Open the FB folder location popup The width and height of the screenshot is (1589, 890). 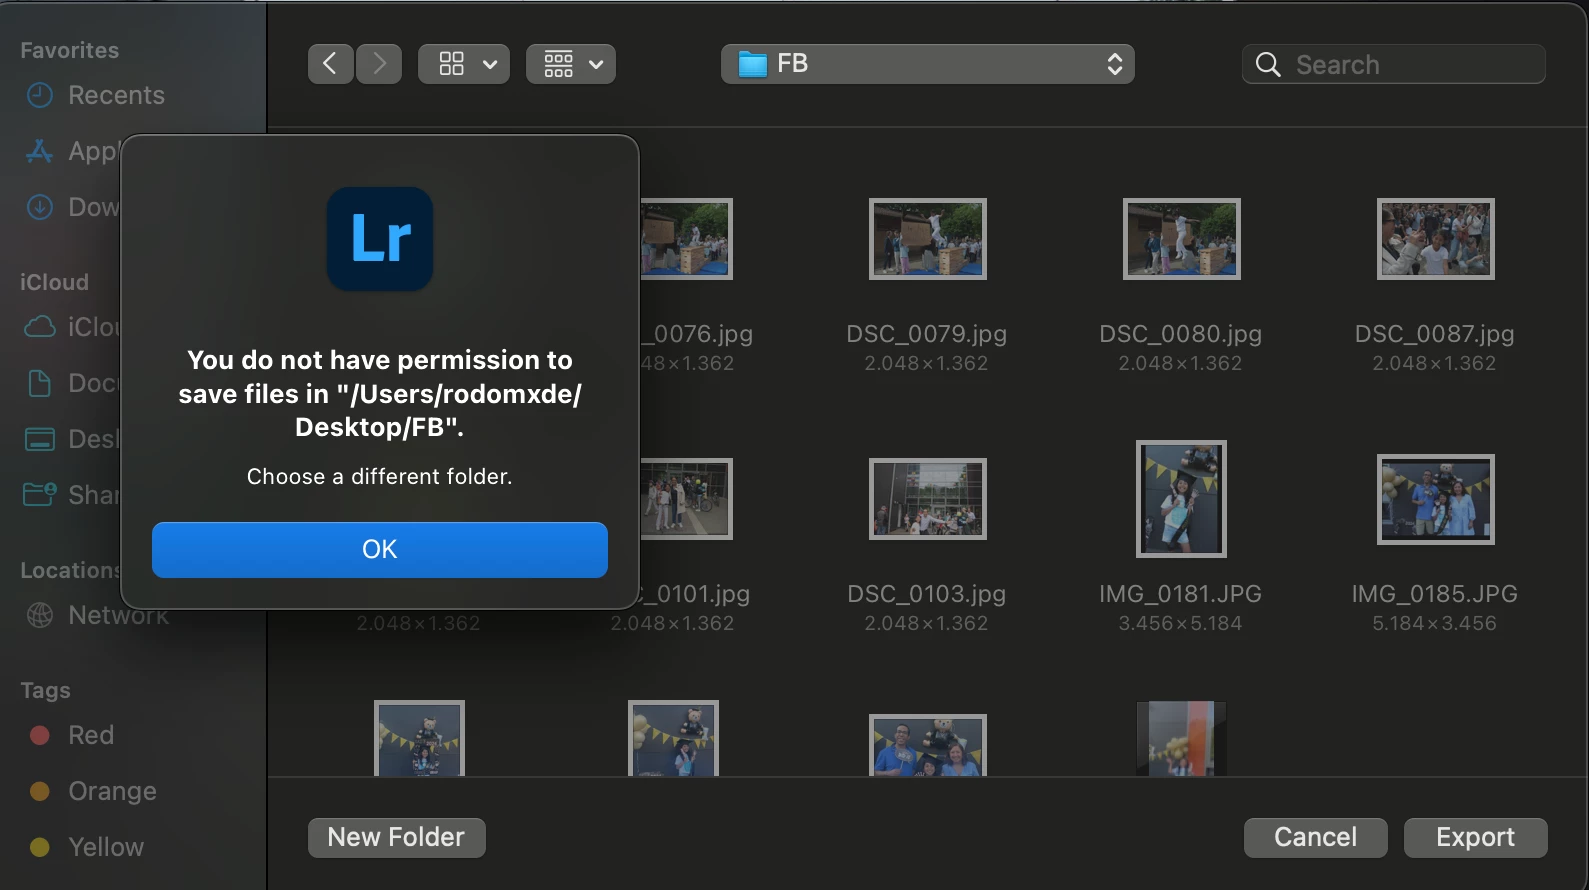[927, 64]
